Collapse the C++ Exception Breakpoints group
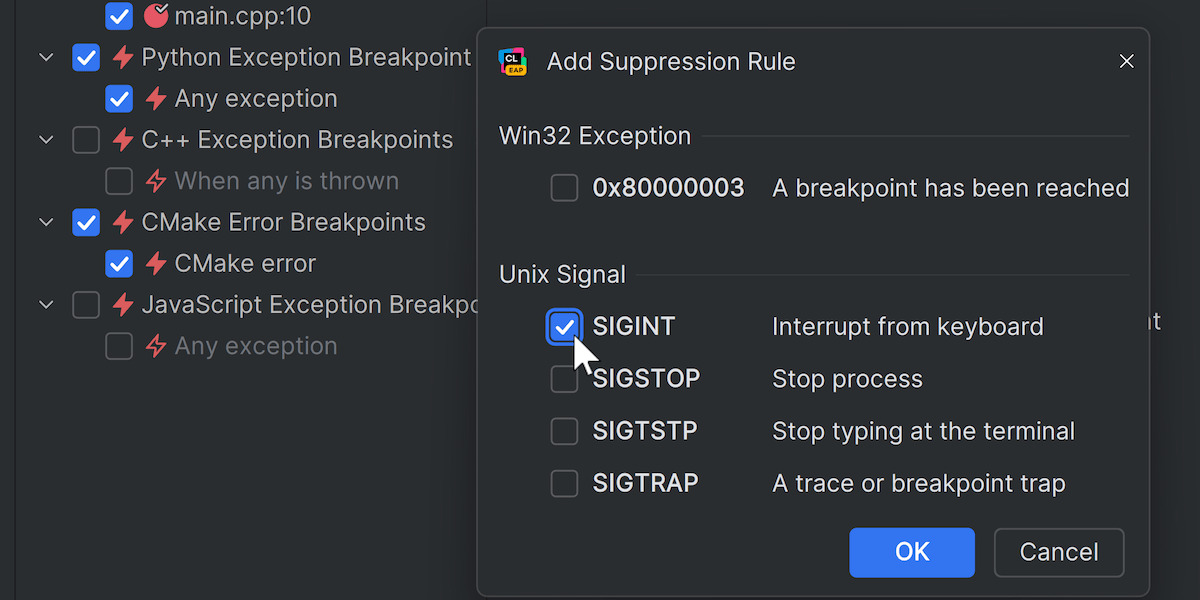The height and width of the screenshot is (600, 1200). [46, 140]
